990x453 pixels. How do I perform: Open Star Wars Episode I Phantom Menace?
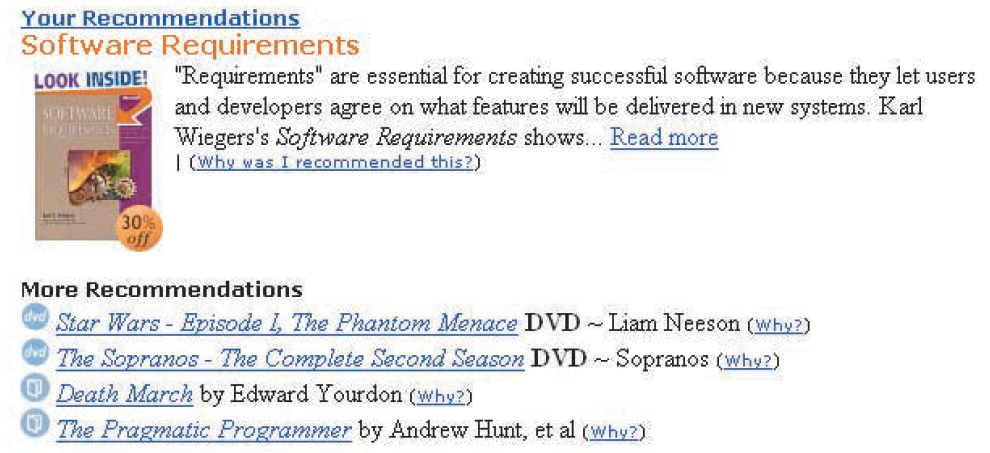[287, 323]
